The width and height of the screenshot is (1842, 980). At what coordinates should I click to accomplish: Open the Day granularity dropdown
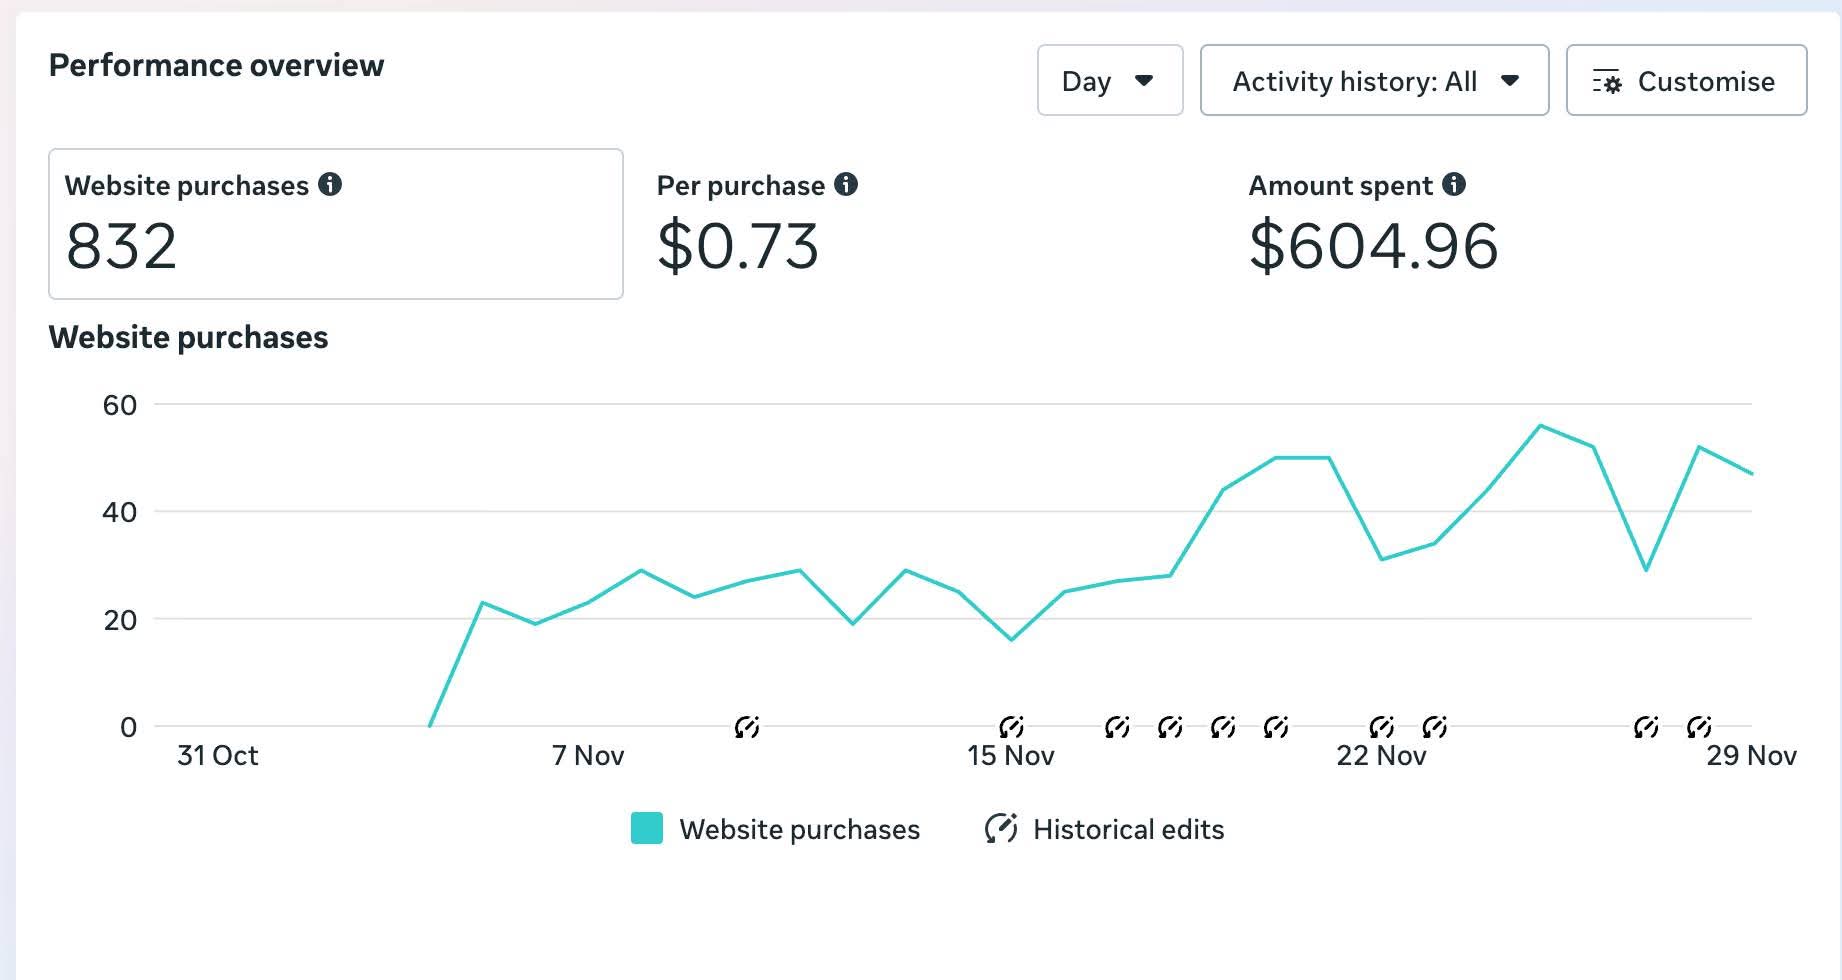[1109, 81]
